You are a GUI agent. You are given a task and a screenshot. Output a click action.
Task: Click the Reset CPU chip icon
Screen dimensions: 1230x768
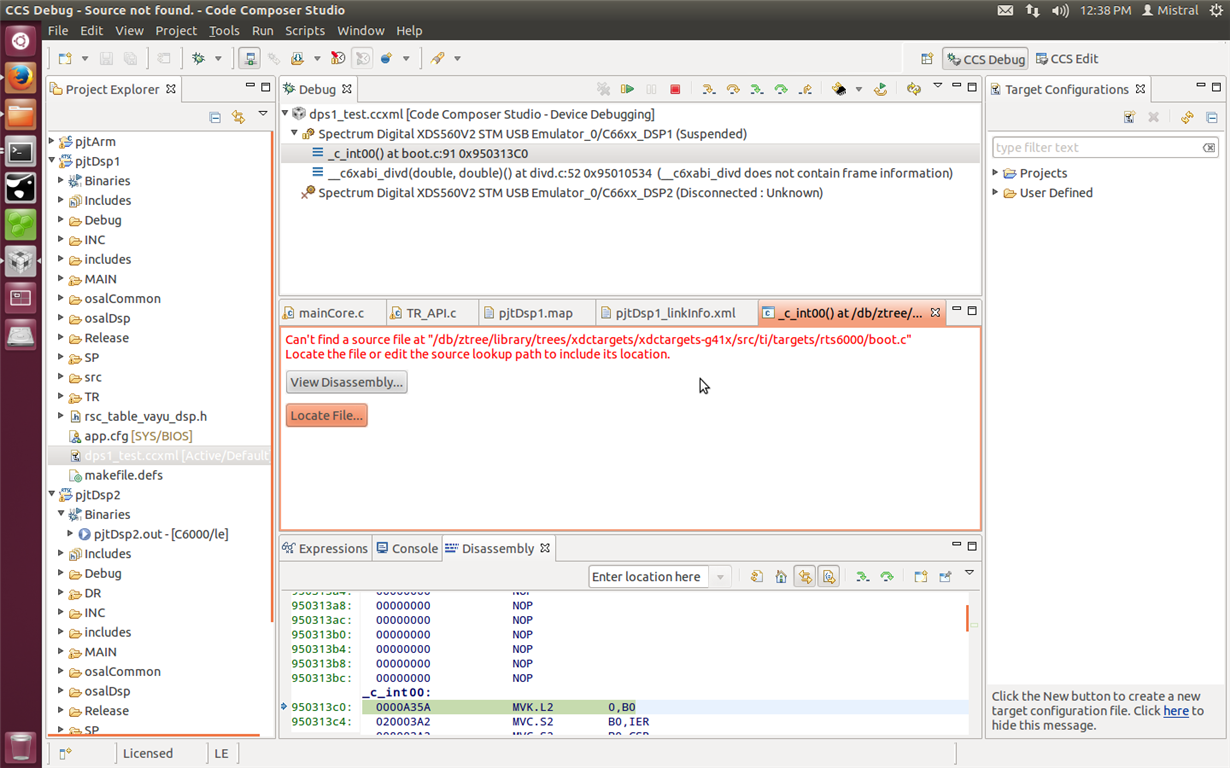click(x=839, y=89)
